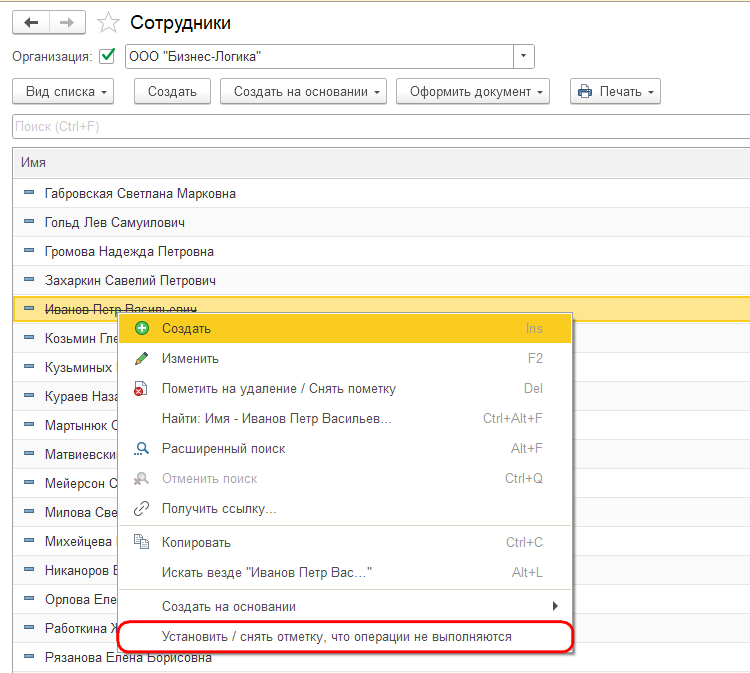Click the Поиск (Ctrl+F) search field
This screenshot has width=750, height=673.
tap(381, 126)
